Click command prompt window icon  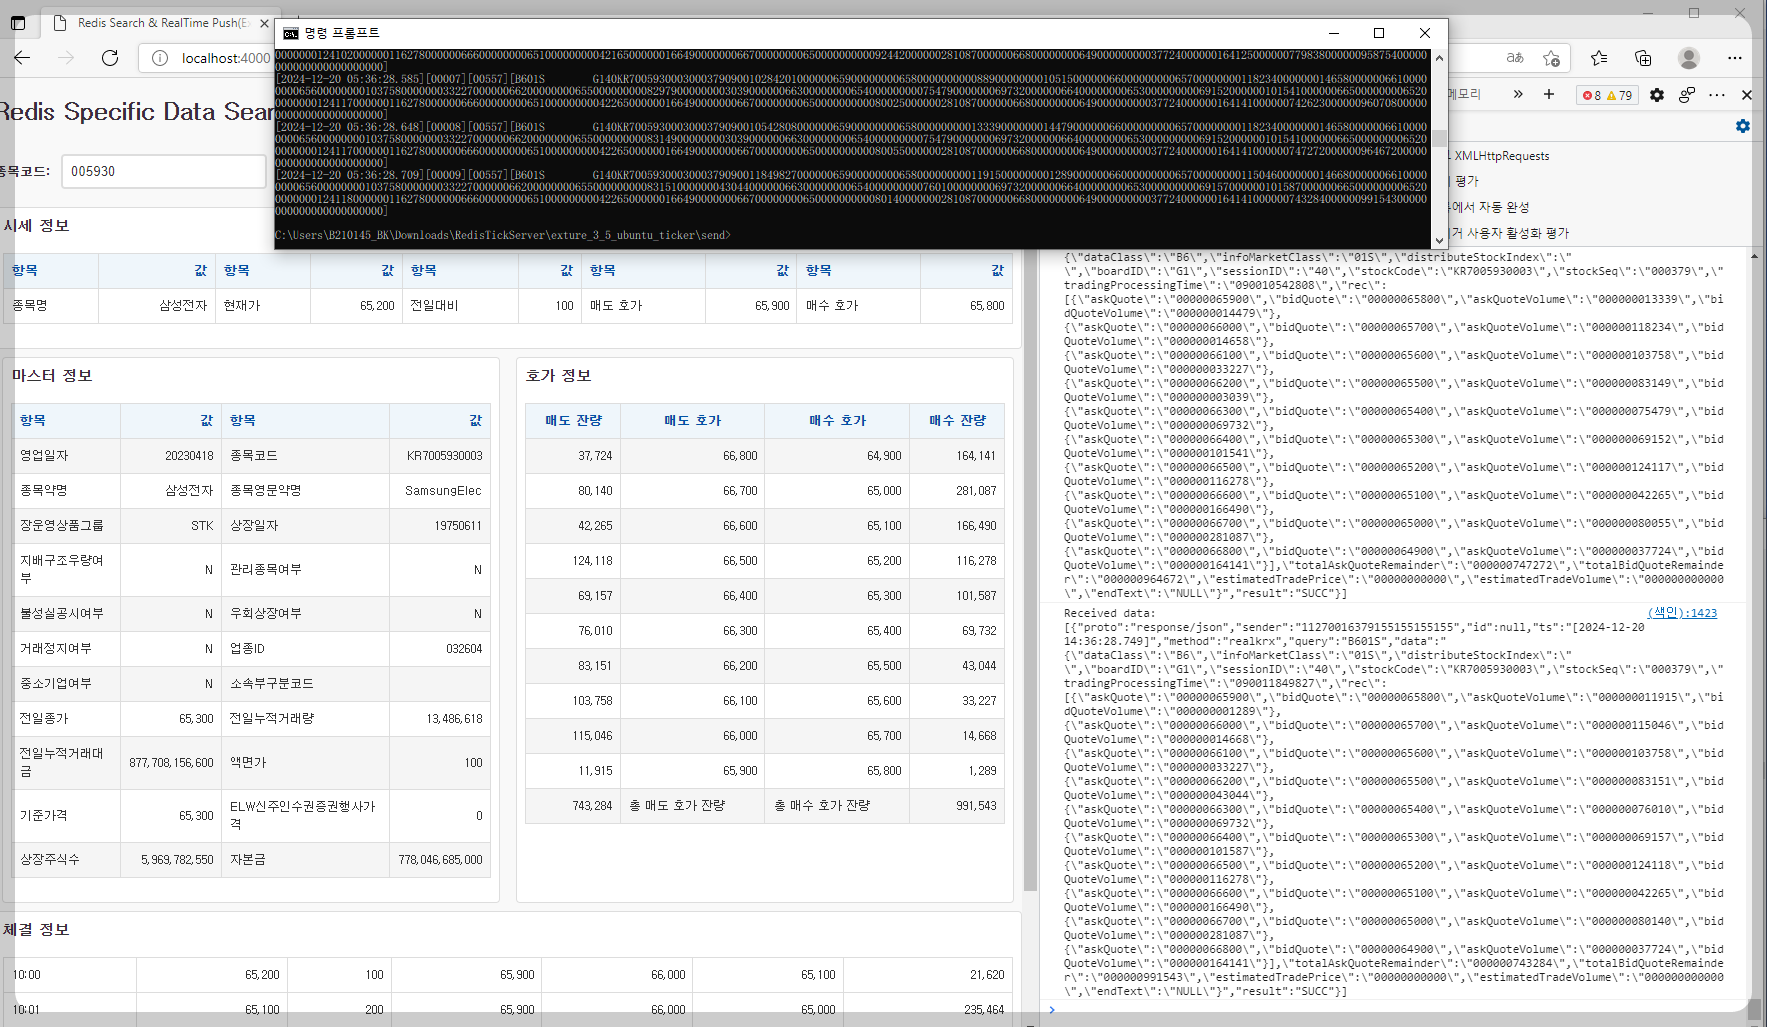click(x=291, y=33)
